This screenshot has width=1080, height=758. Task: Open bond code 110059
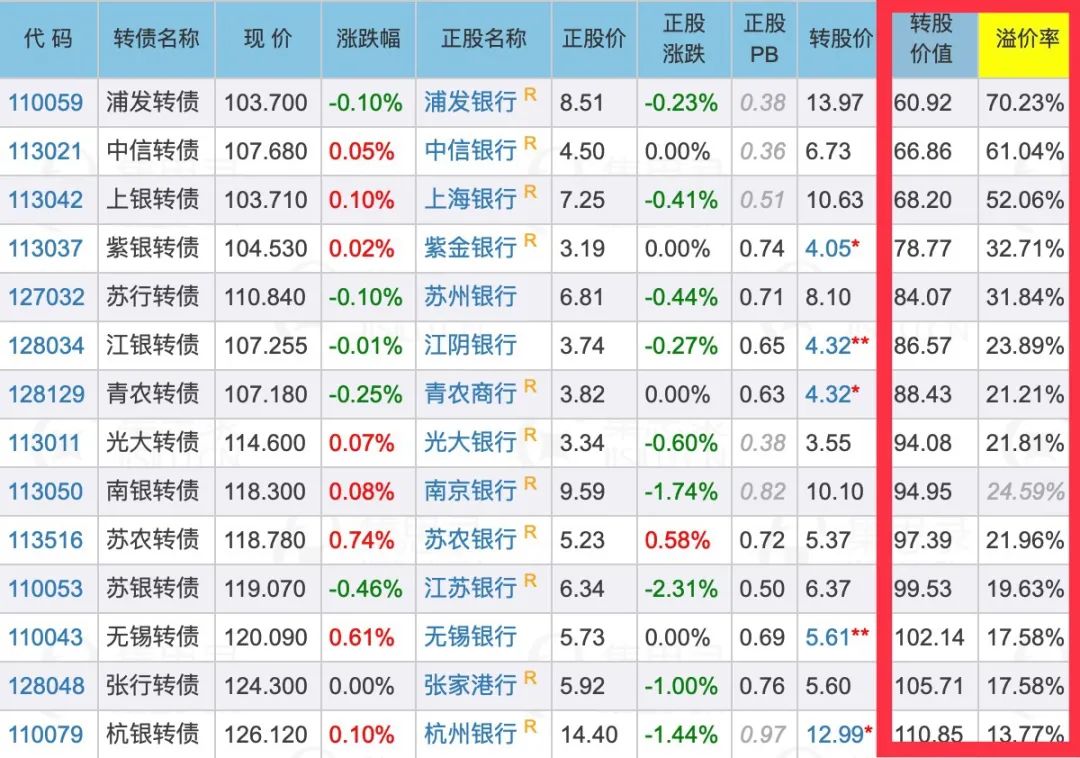coord(45,103)
